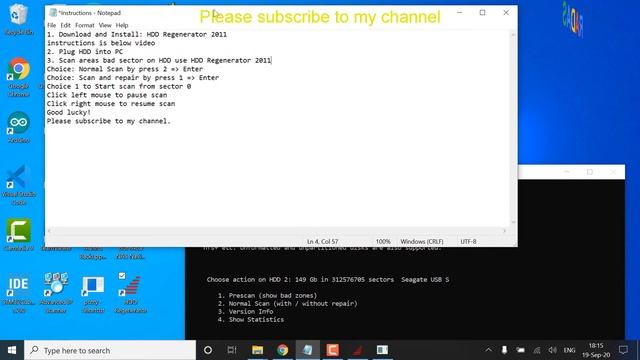Viewport: 640px width, 360px height.
Task: Click 'instructions is below video' line
Action: coord(101,43)
